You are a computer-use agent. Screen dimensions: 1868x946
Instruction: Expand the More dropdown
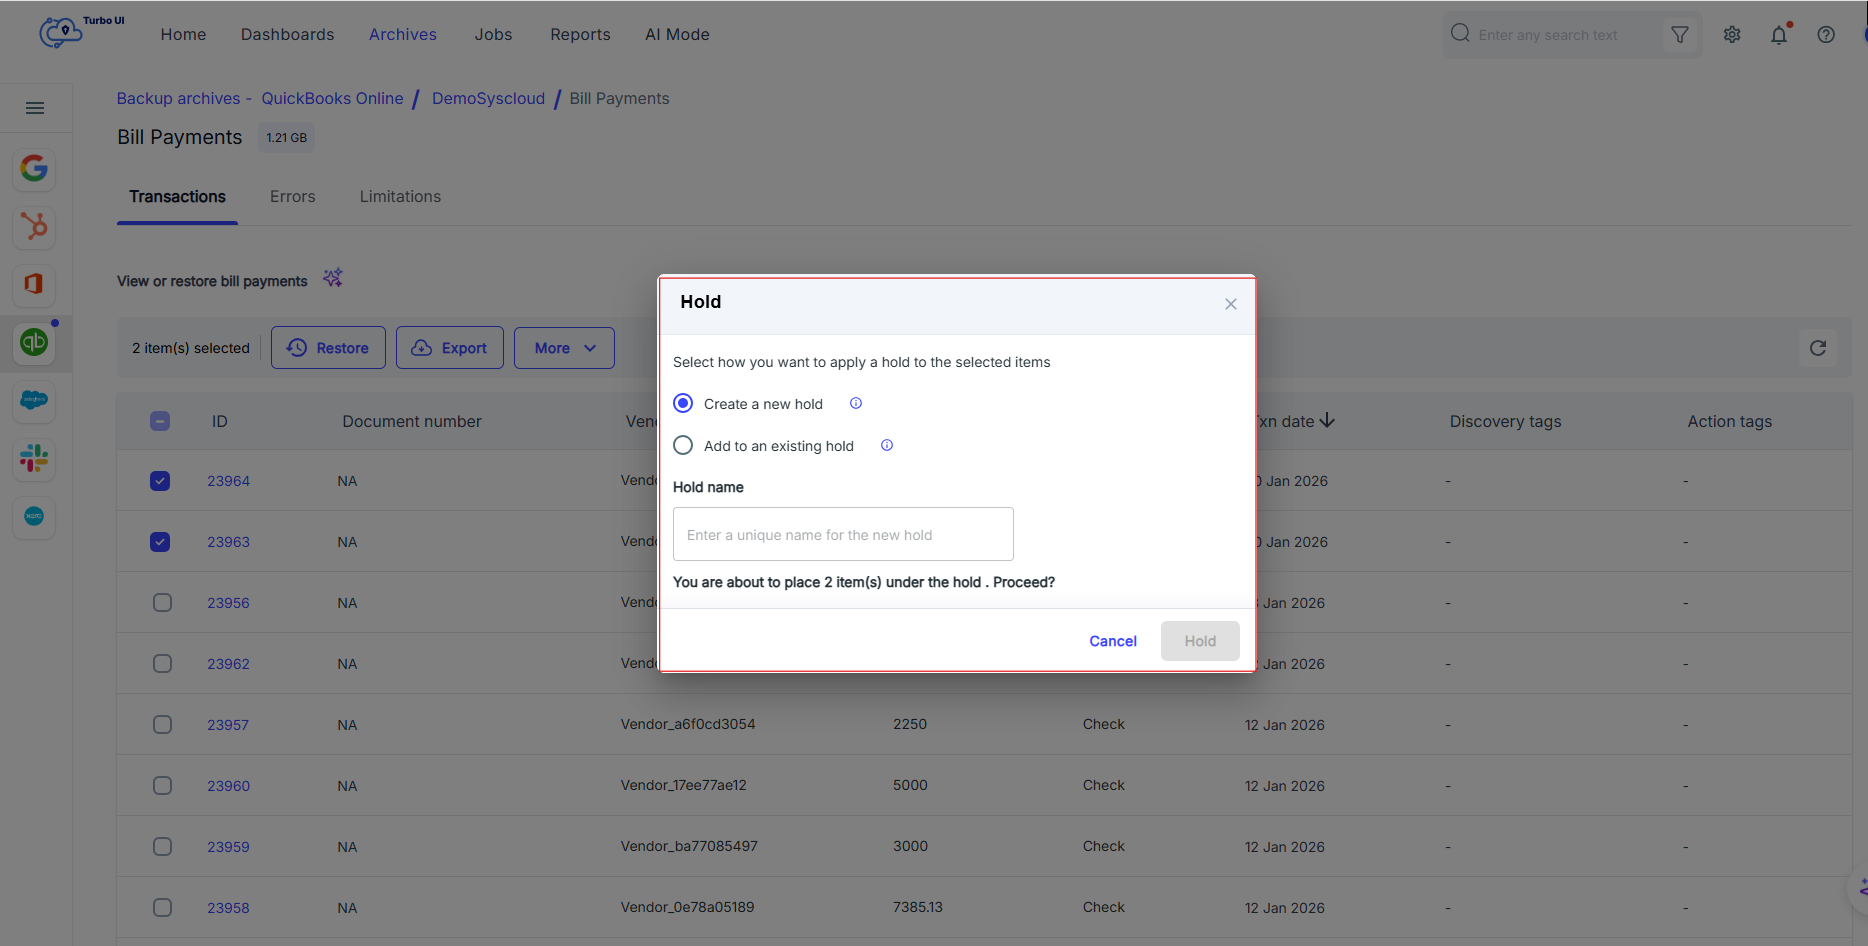tap(564, 348)
